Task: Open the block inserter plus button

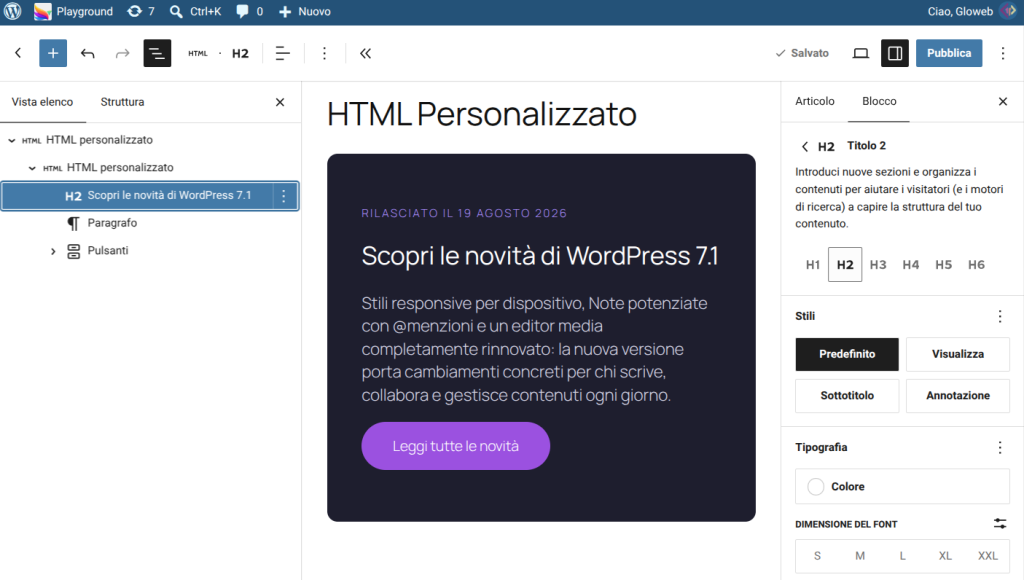Action: 53,53
